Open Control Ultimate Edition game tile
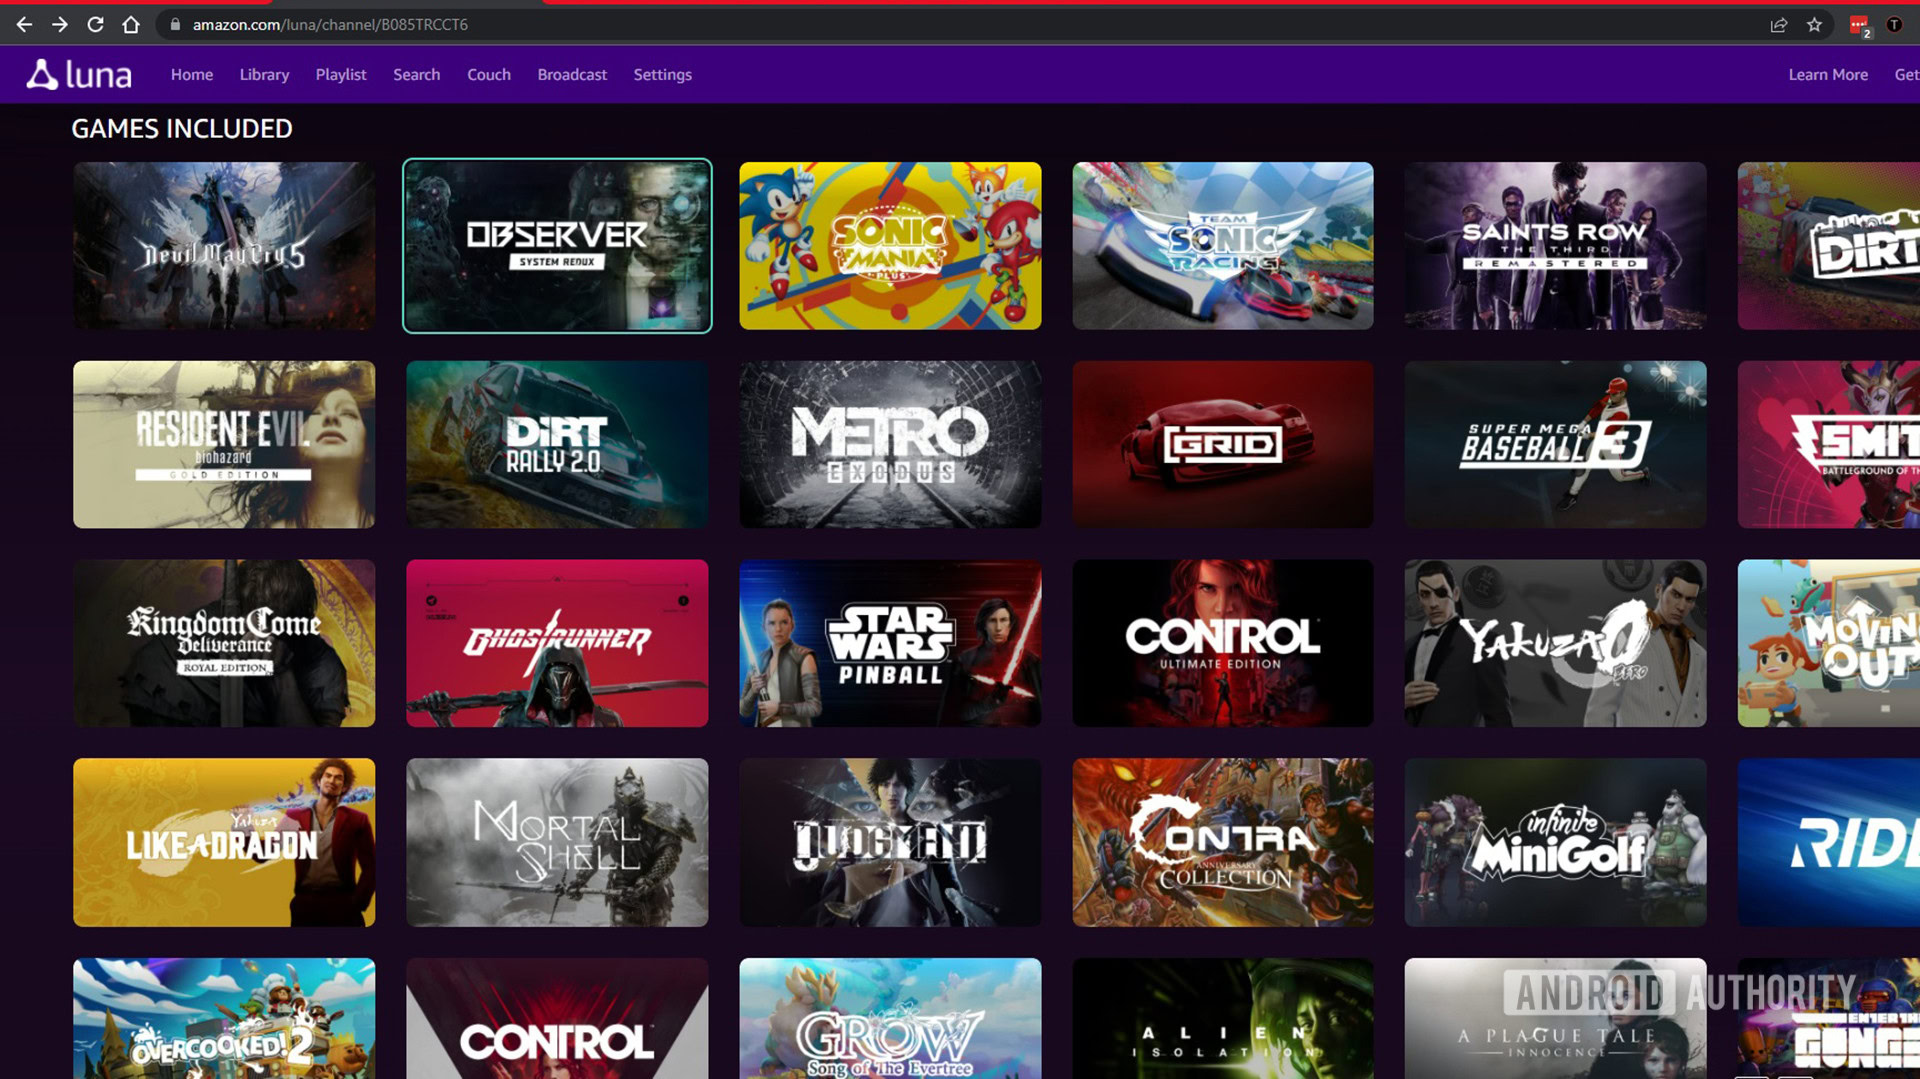Image resolution: width=1920 pixels, height=1079 pixels. click(x=1223, y=643)
